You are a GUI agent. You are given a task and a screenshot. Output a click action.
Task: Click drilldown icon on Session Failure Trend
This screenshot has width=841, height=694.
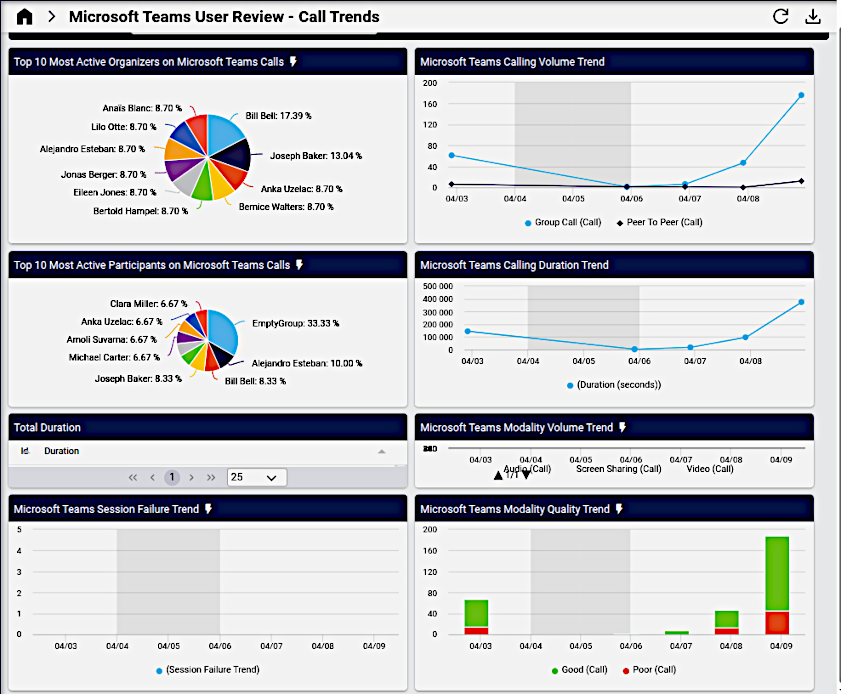point(208,508)
